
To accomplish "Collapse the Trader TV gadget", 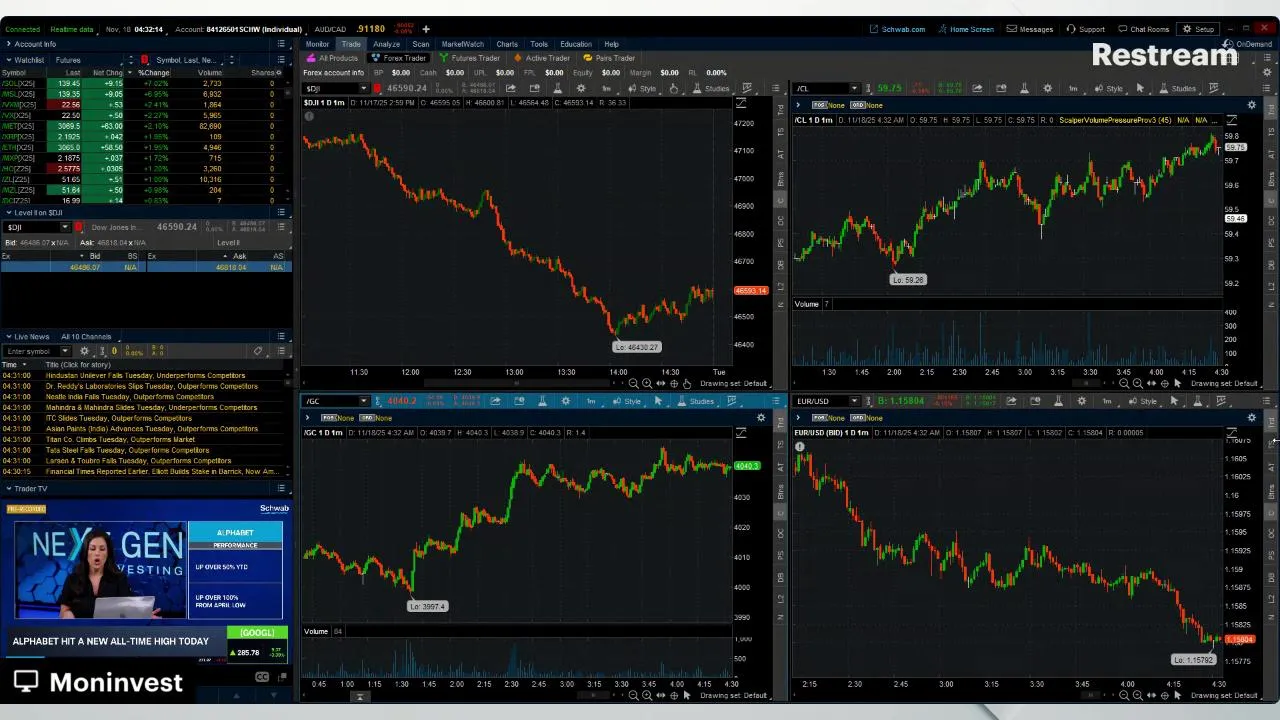I will [8, 489].
